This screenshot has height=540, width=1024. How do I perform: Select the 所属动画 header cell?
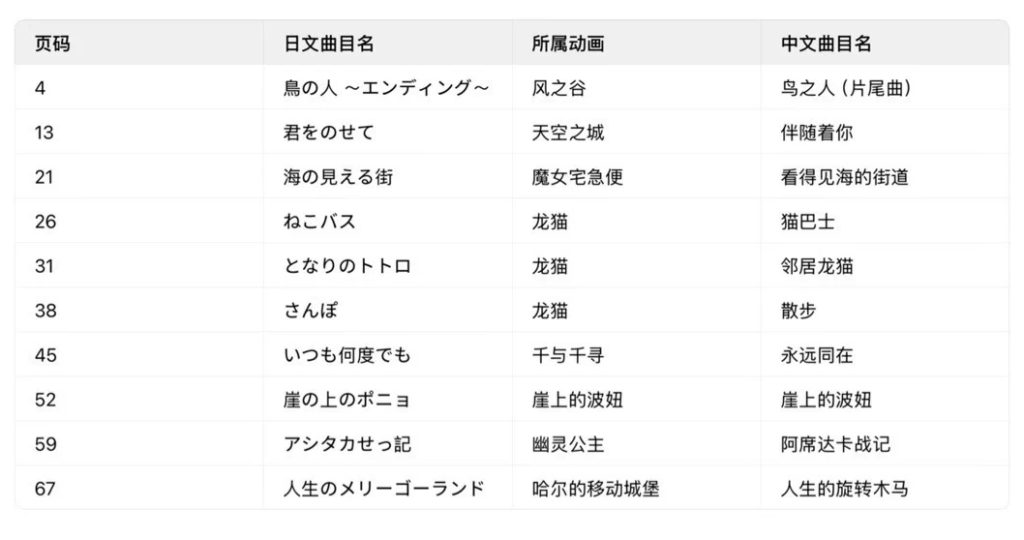coord(568,44)
